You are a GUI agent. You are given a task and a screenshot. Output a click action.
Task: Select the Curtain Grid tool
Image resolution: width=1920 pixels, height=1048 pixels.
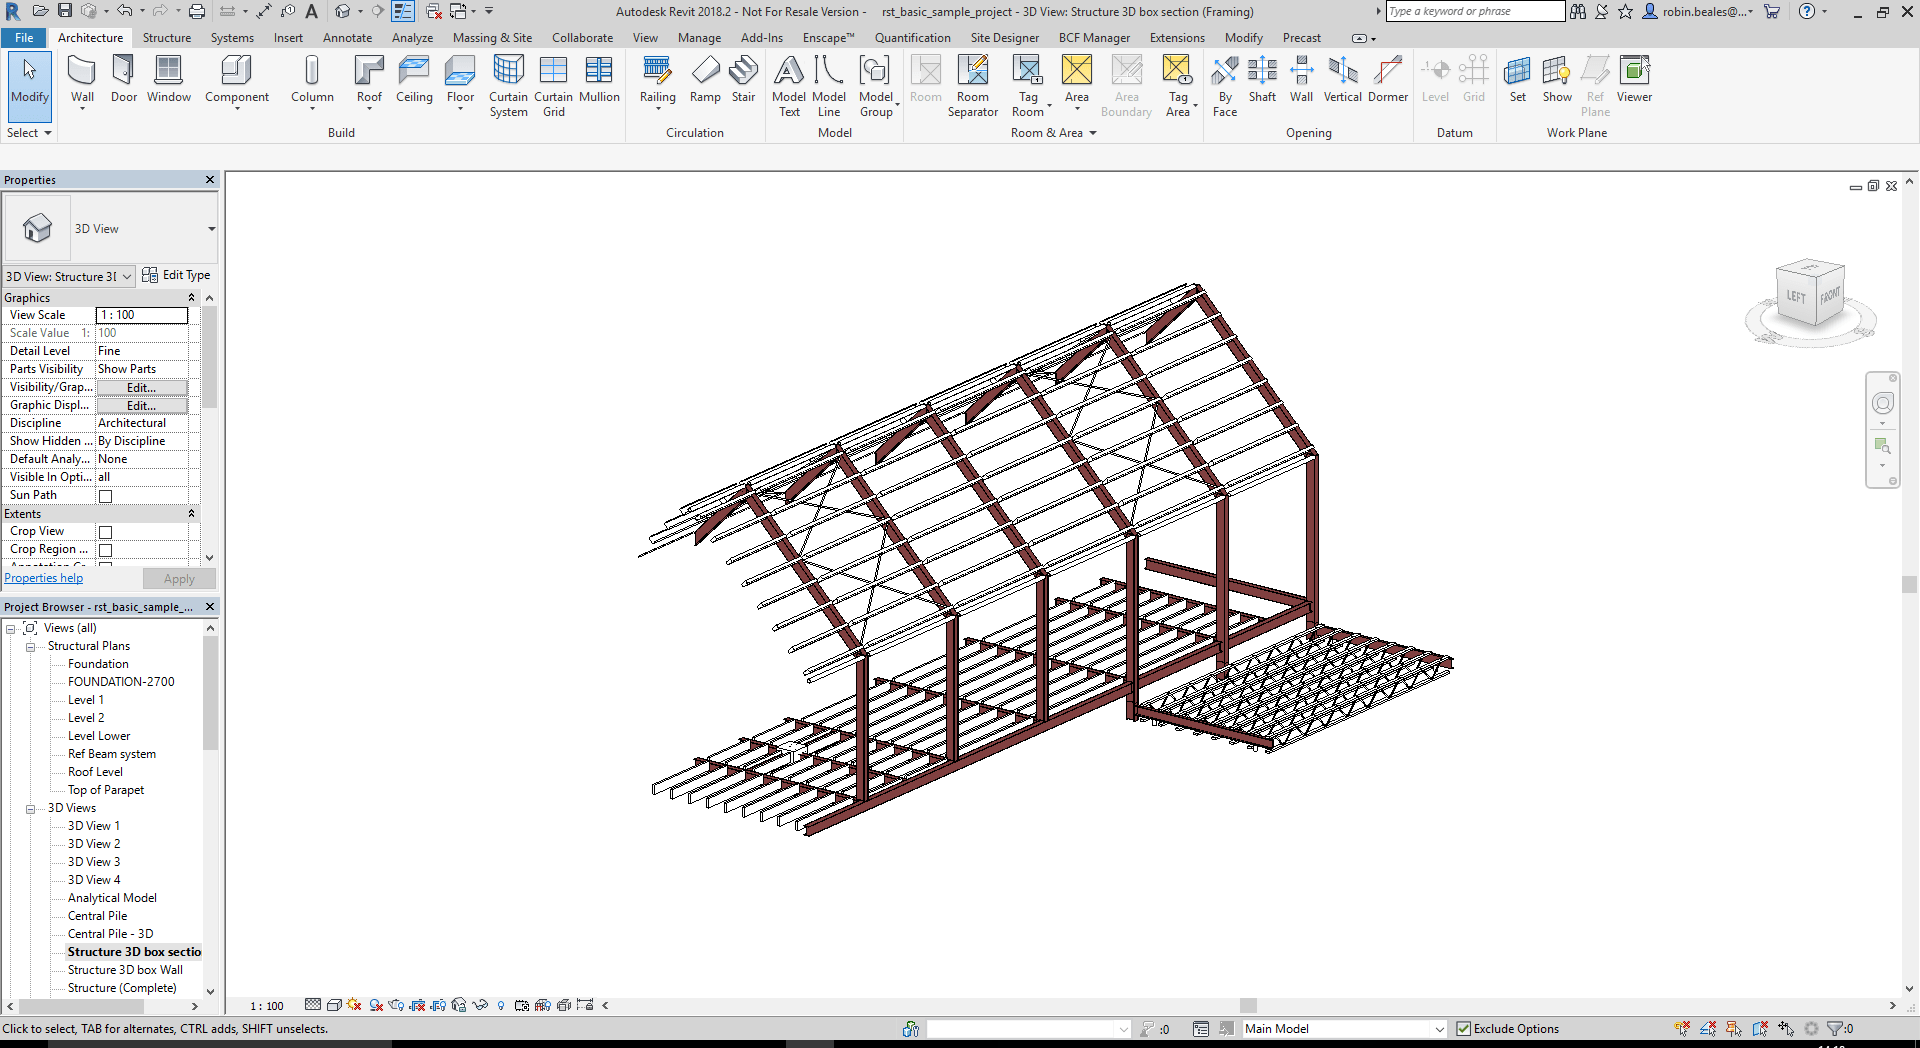click(x=553, y=86)
